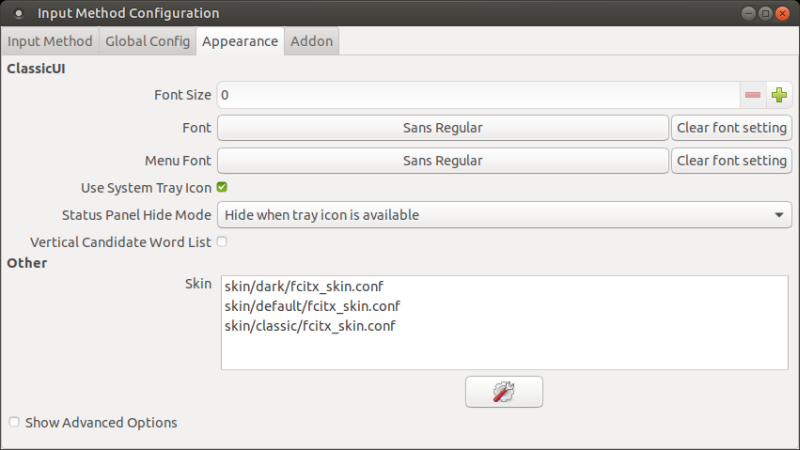Click the app icon in the title bar
800x450 pixels.
[x=19, y=13]
